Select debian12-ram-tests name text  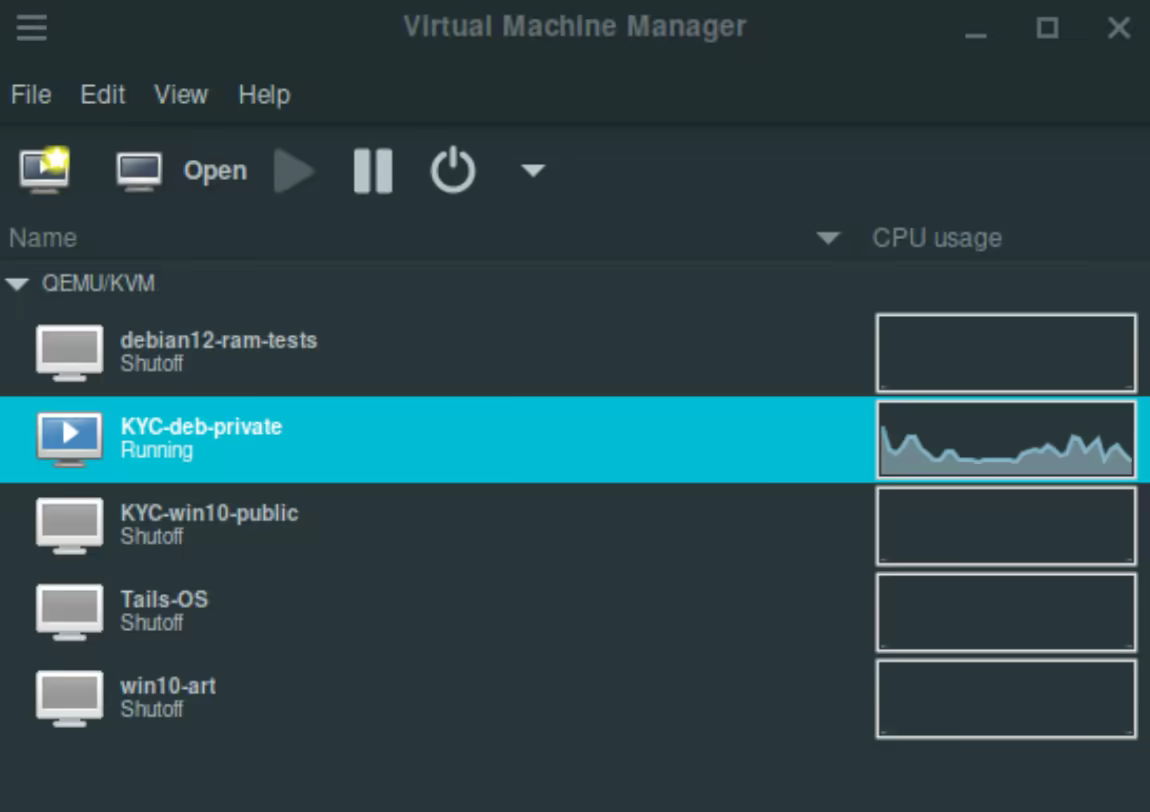pyautogui.click(x=219, y=340)
